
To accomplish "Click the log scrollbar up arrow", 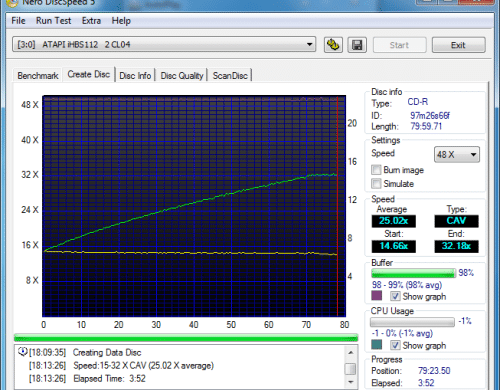I will (x=350, y=352).
